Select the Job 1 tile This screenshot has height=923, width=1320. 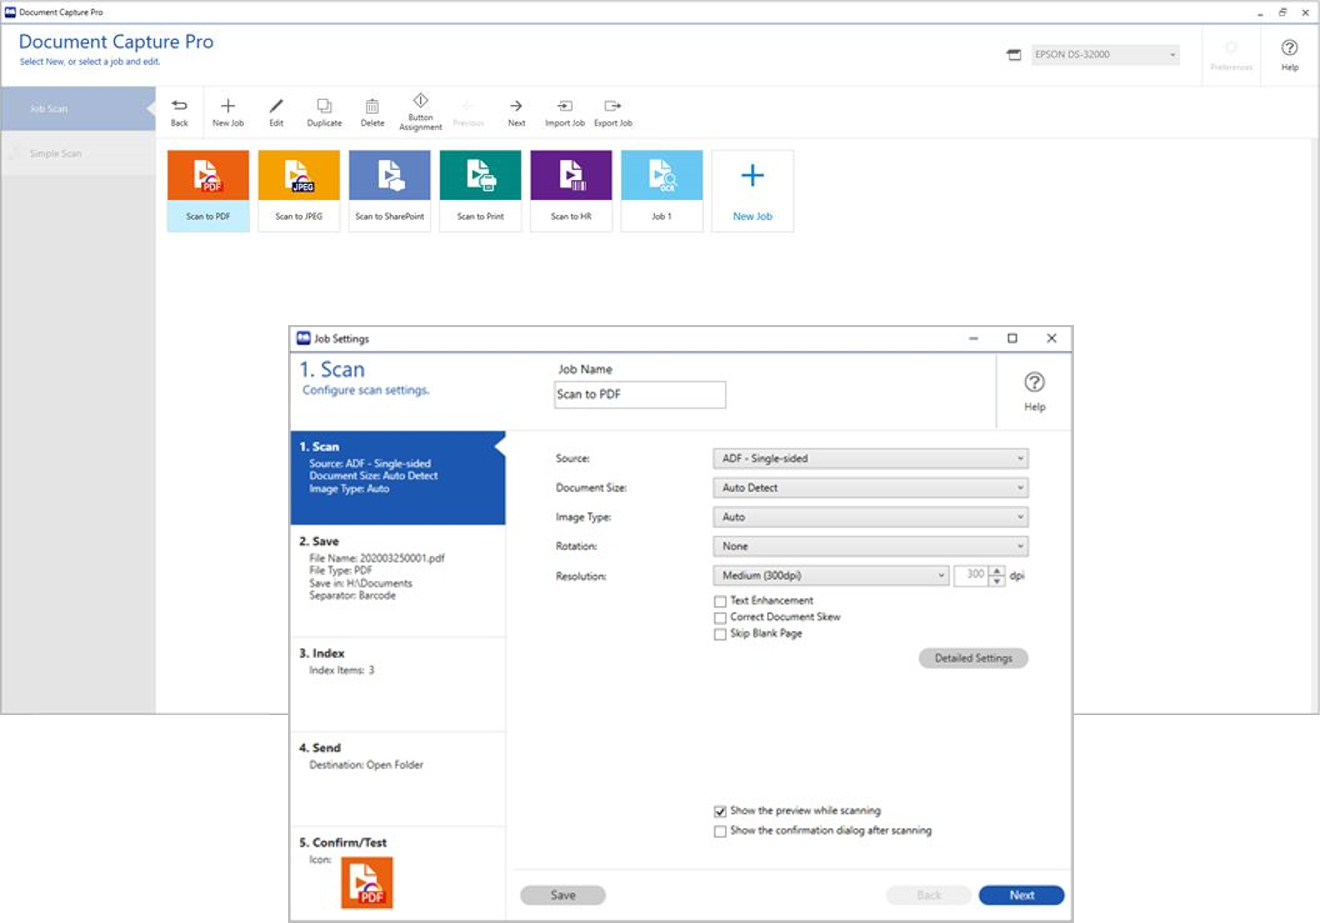coord(662,191)
